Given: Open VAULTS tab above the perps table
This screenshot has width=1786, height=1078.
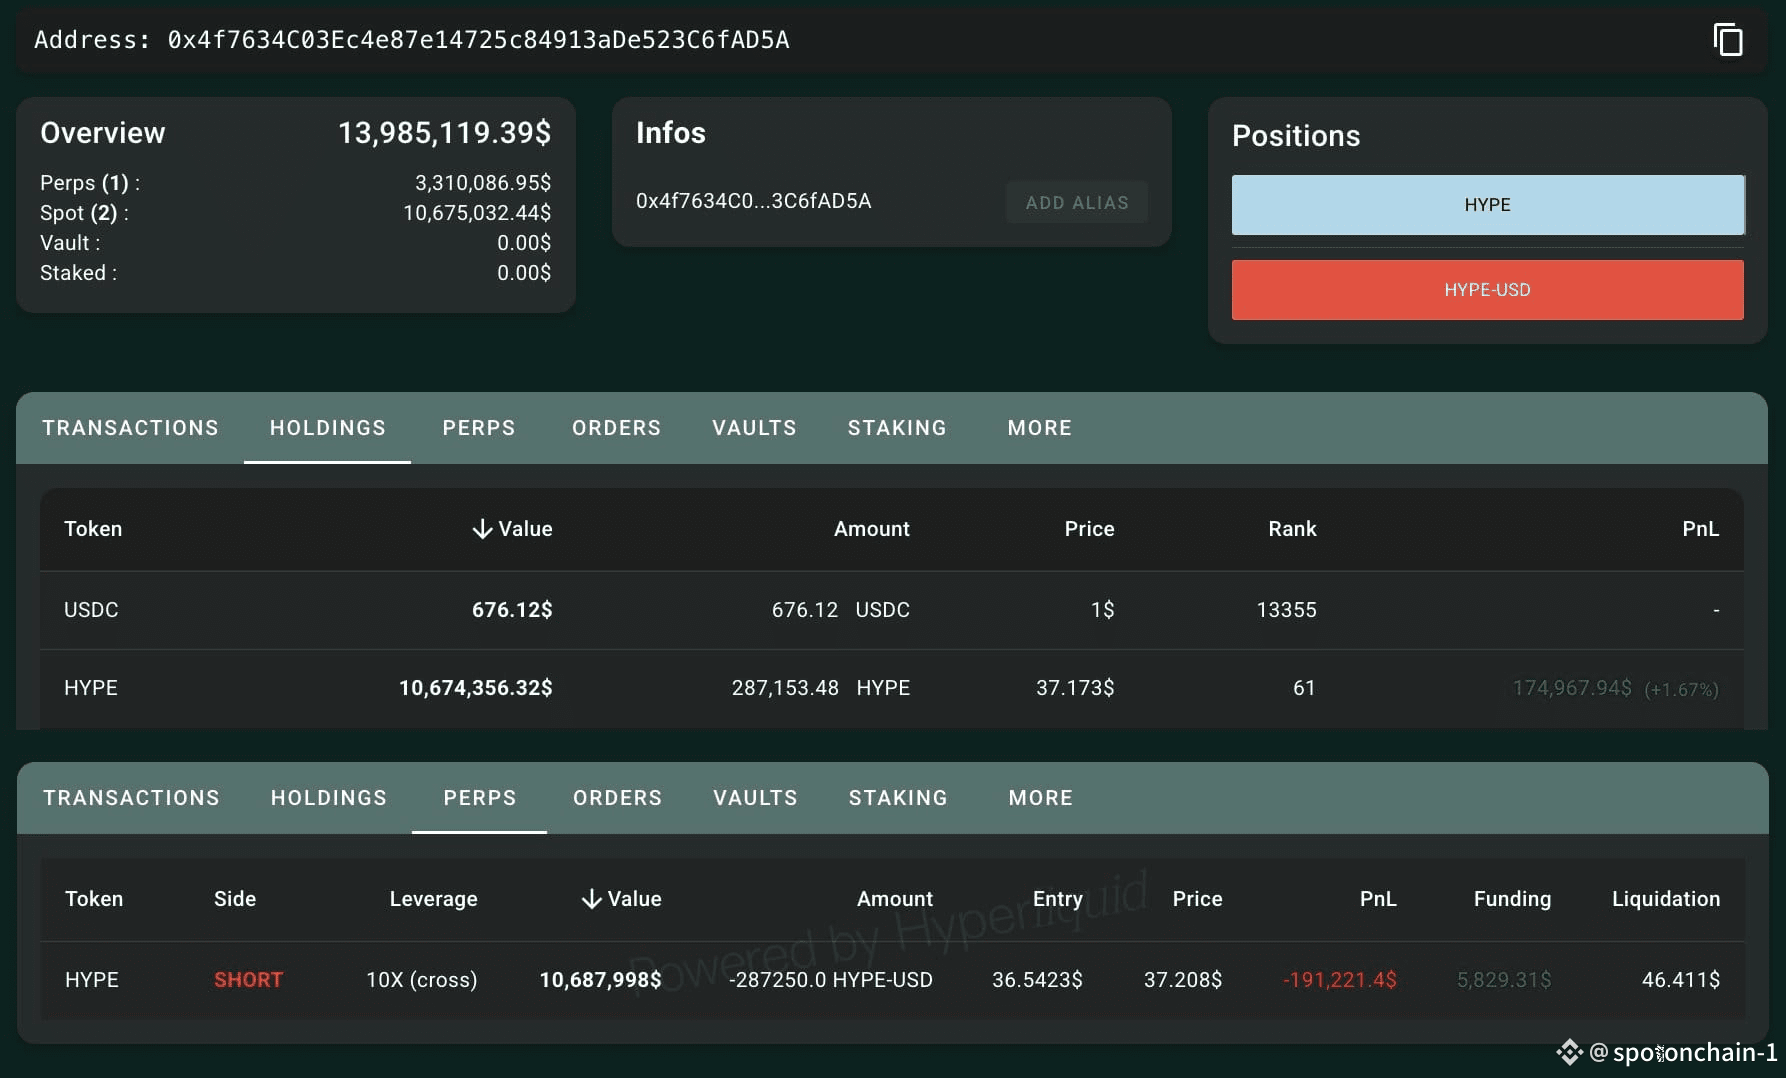Looking at the screenshot, I should pyautogui.click(x=756, y=798).
